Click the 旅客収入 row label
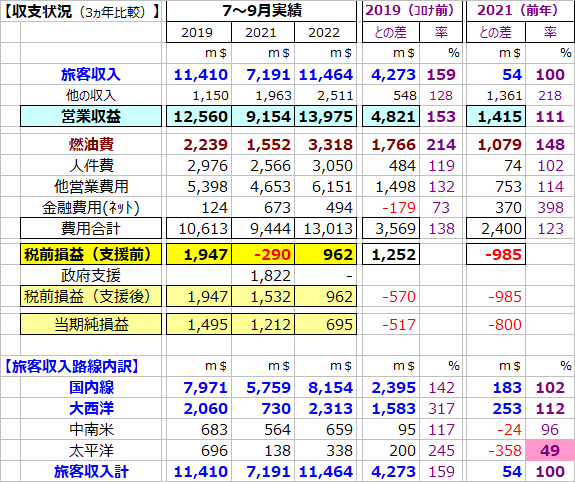 click(x=91, y=74)
